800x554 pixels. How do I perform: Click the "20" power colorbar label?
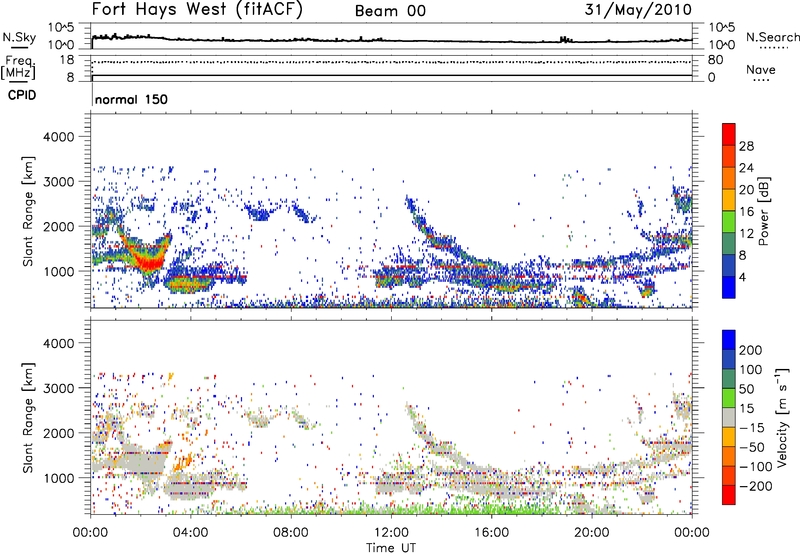pos(746,190)
